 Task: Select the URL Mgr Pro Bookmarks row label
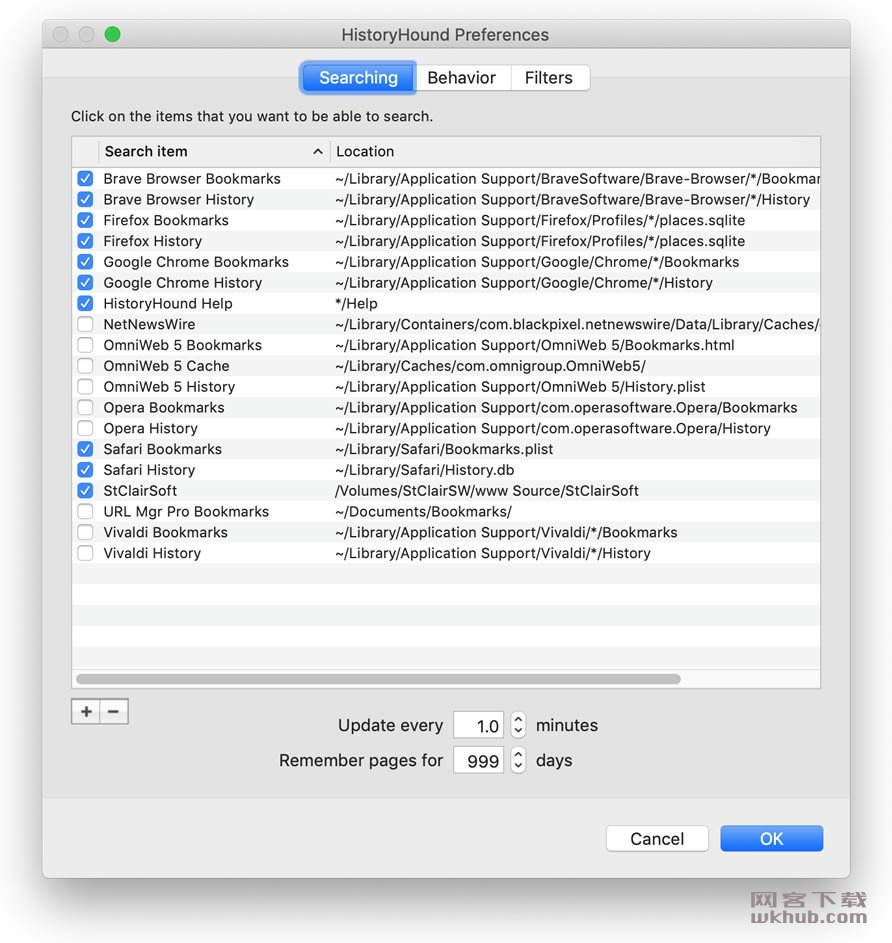click(x=186, y=511)
